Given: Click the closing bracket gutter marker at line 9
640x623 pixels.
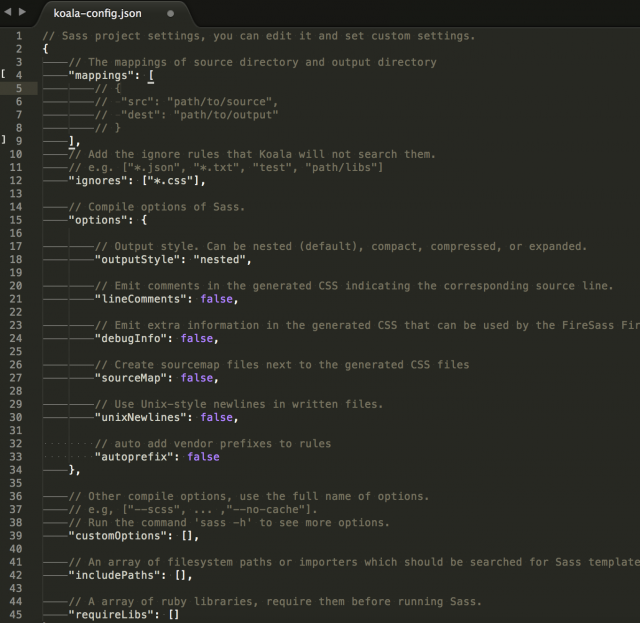Looking at the screenshot, I should (x=5, y=141).
